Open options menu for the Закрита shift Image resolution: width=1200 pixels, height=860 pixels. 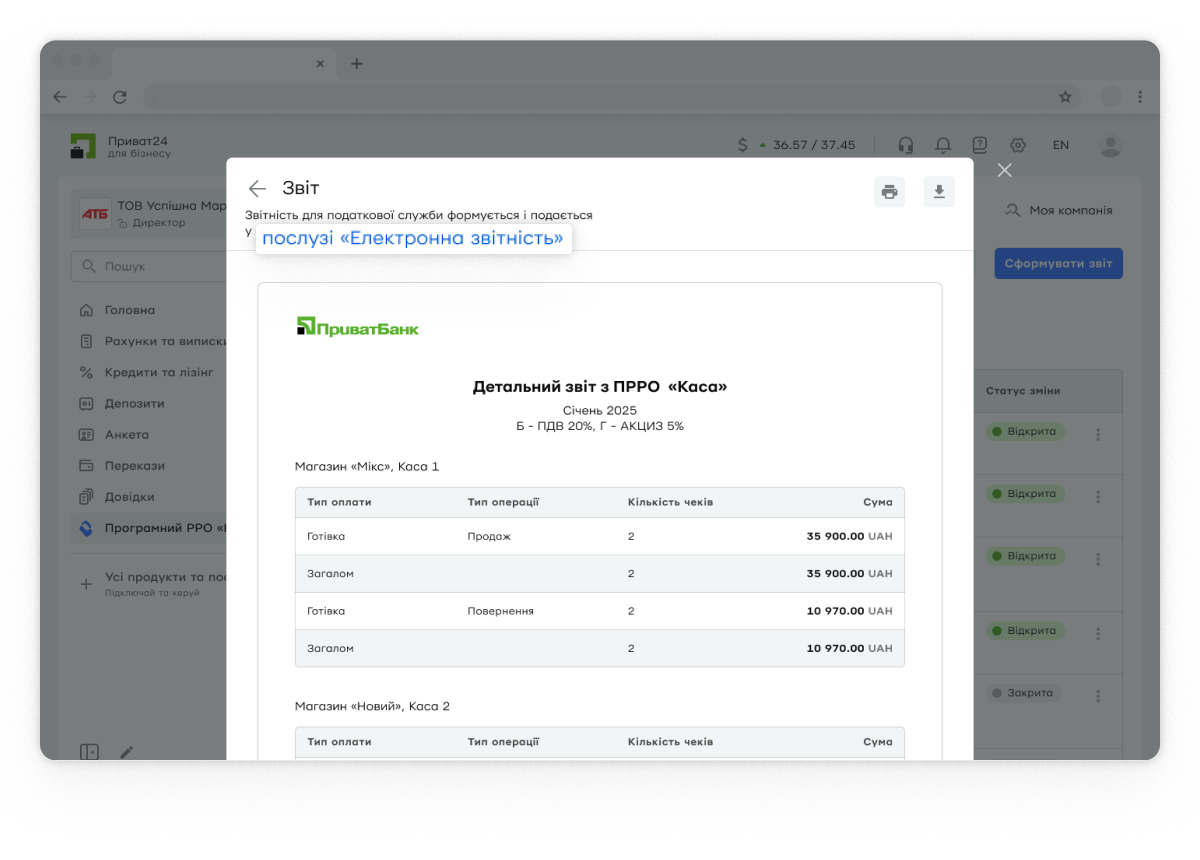point(1098,696)
